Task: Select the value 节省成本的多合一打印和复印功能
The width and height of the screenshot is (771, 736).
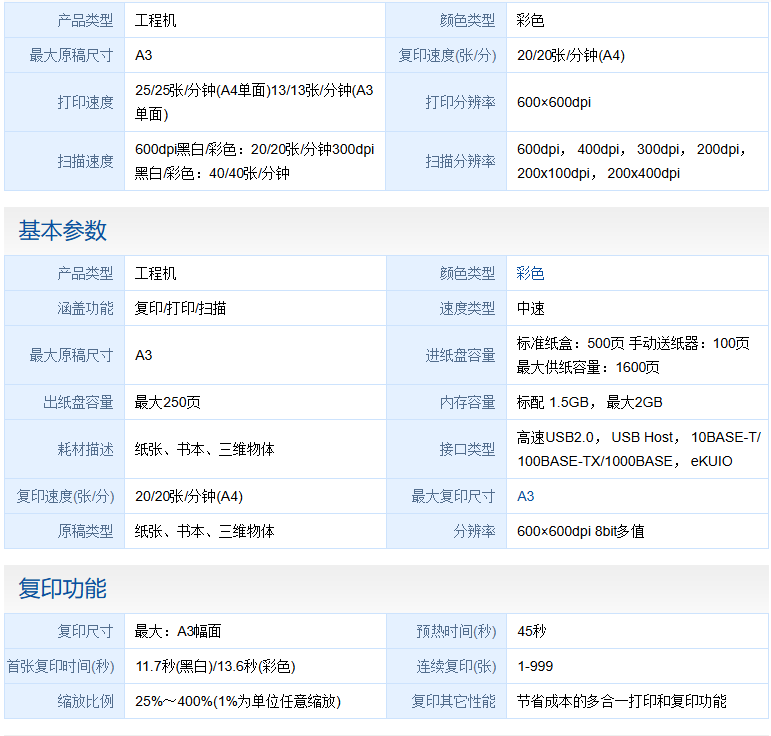Action: pyautogui.click(x=622, y=702)
